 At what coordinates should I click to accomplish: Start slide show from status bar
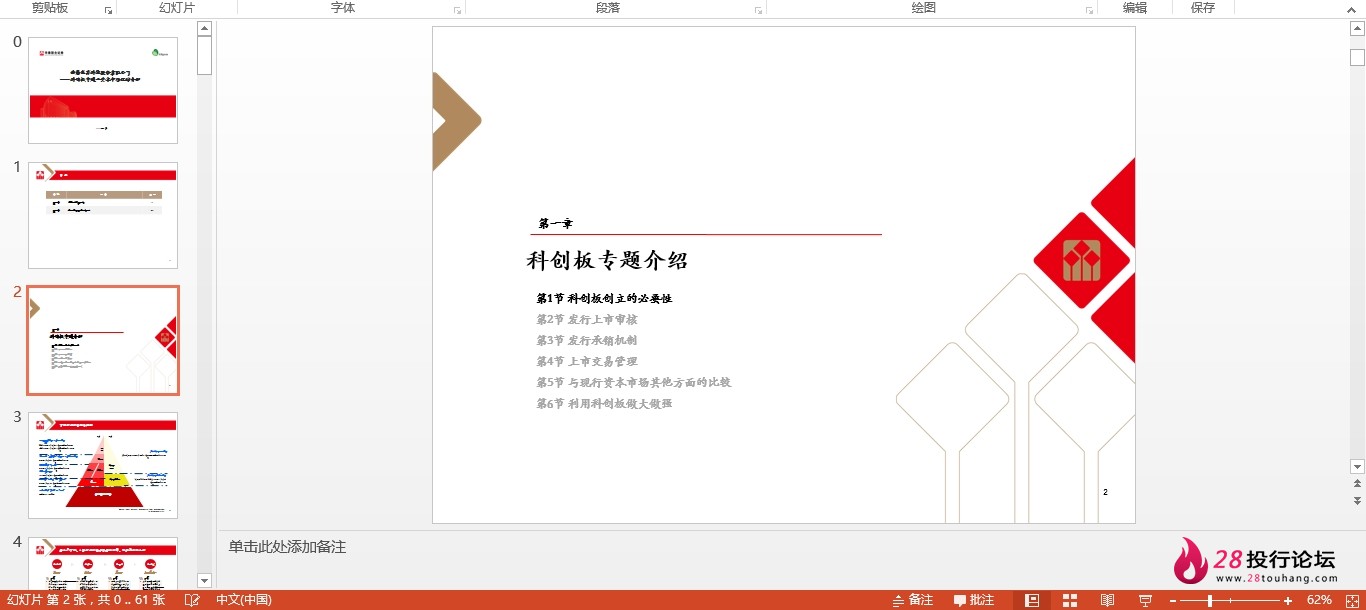click(1145, 600)
